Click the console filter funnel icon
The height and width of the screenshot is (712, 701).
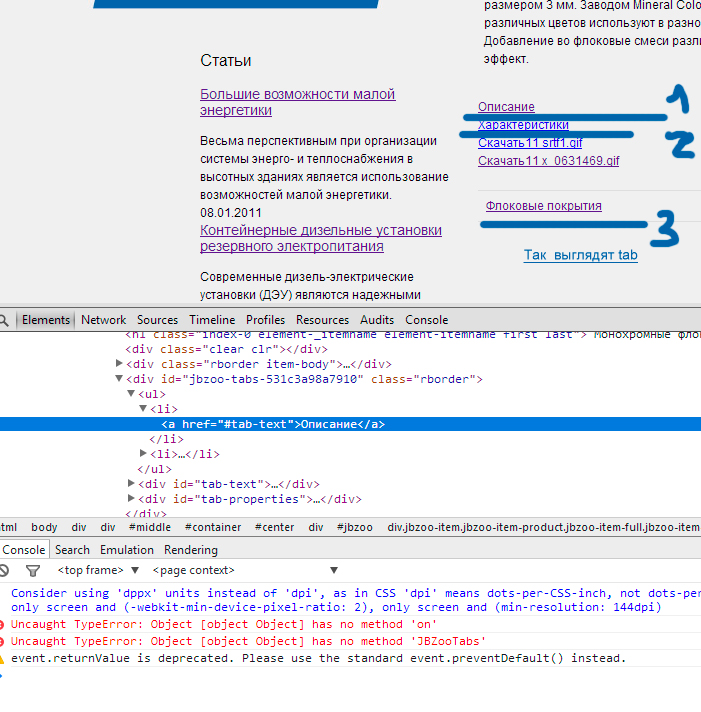(32, 570)
